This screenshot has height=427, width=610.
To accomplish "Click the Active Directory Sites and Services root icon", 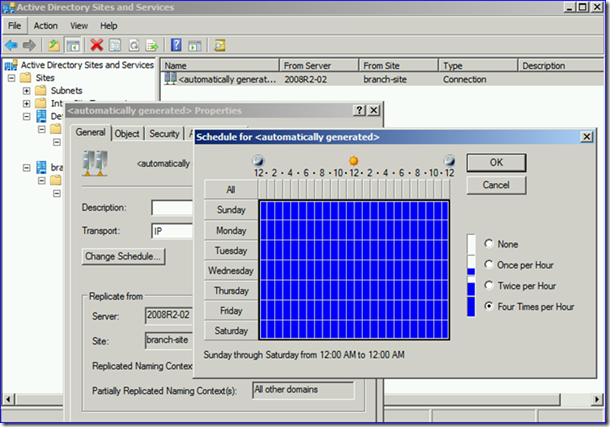I will [x=11, y=65].
